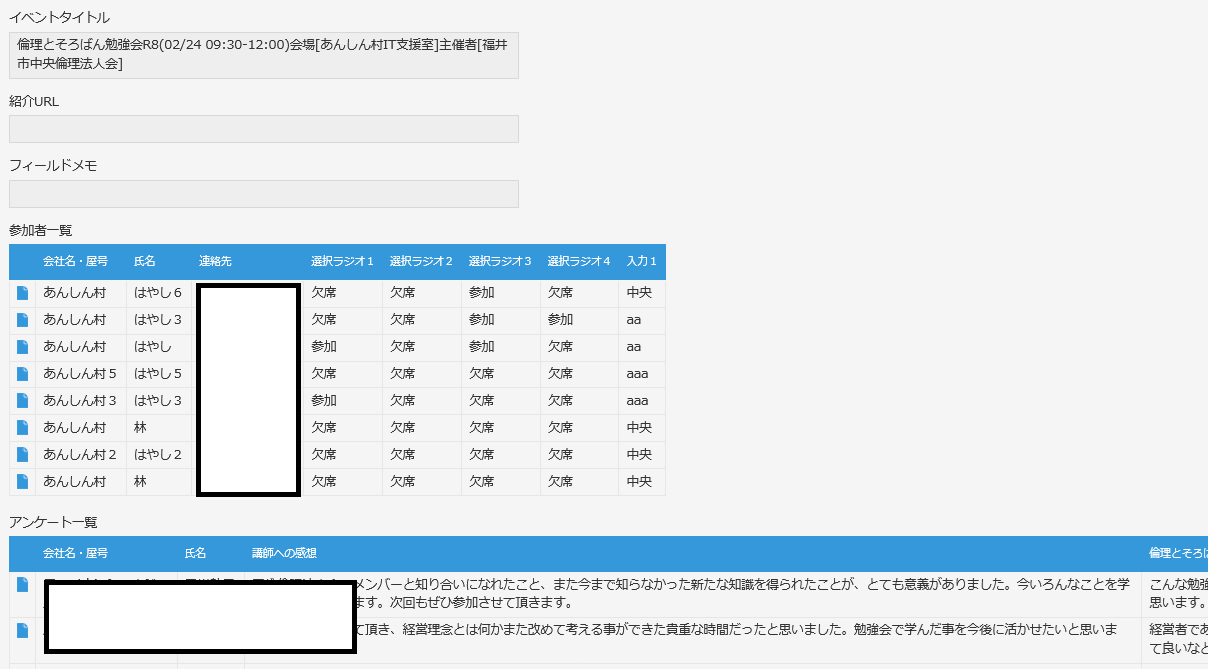Select the あんしん村５ company name cell
The image size is (1208, 669).
(x=80, y=374)
